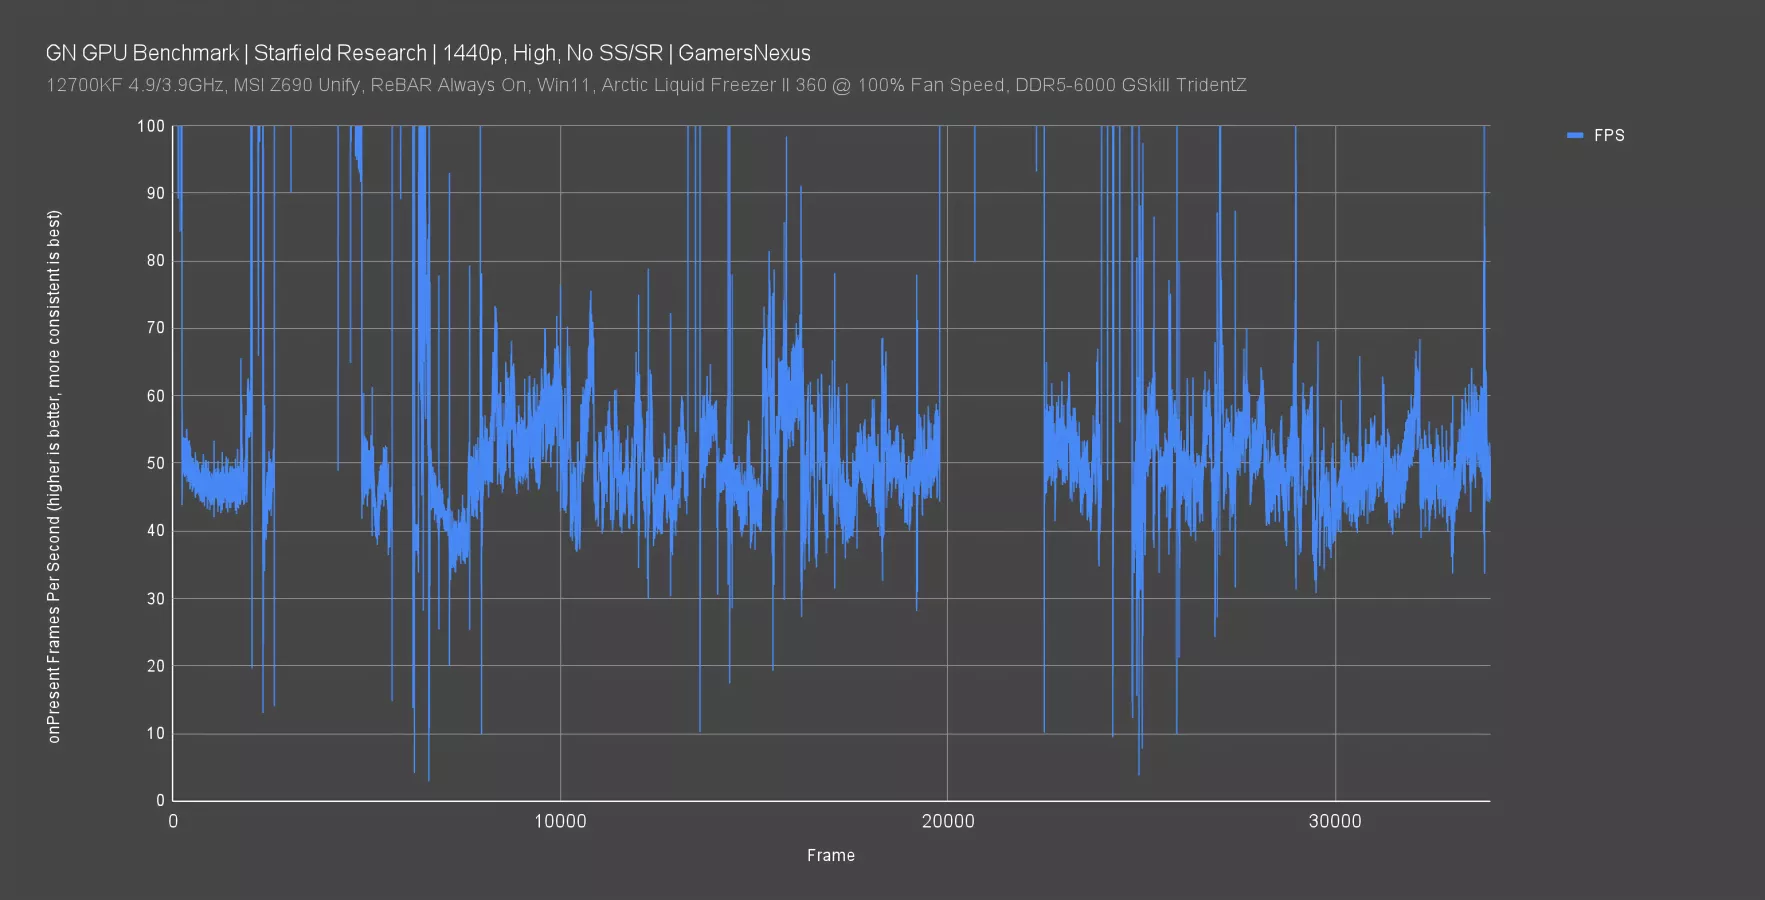The image size is (1765, 900).
Task: Click the 20 y-axis tick label
Action: [155, 666]
